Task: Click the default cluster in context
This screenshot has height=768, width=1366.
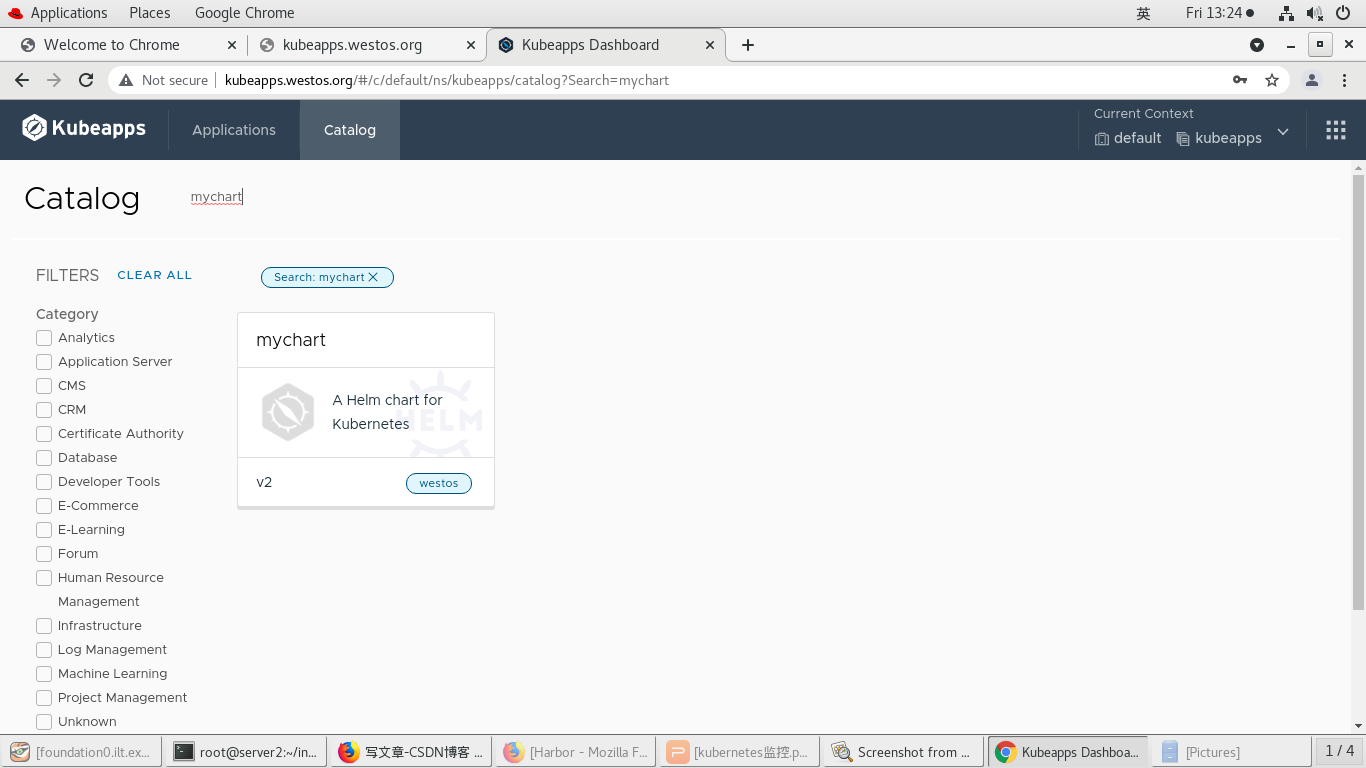Action: [1128, 138]
